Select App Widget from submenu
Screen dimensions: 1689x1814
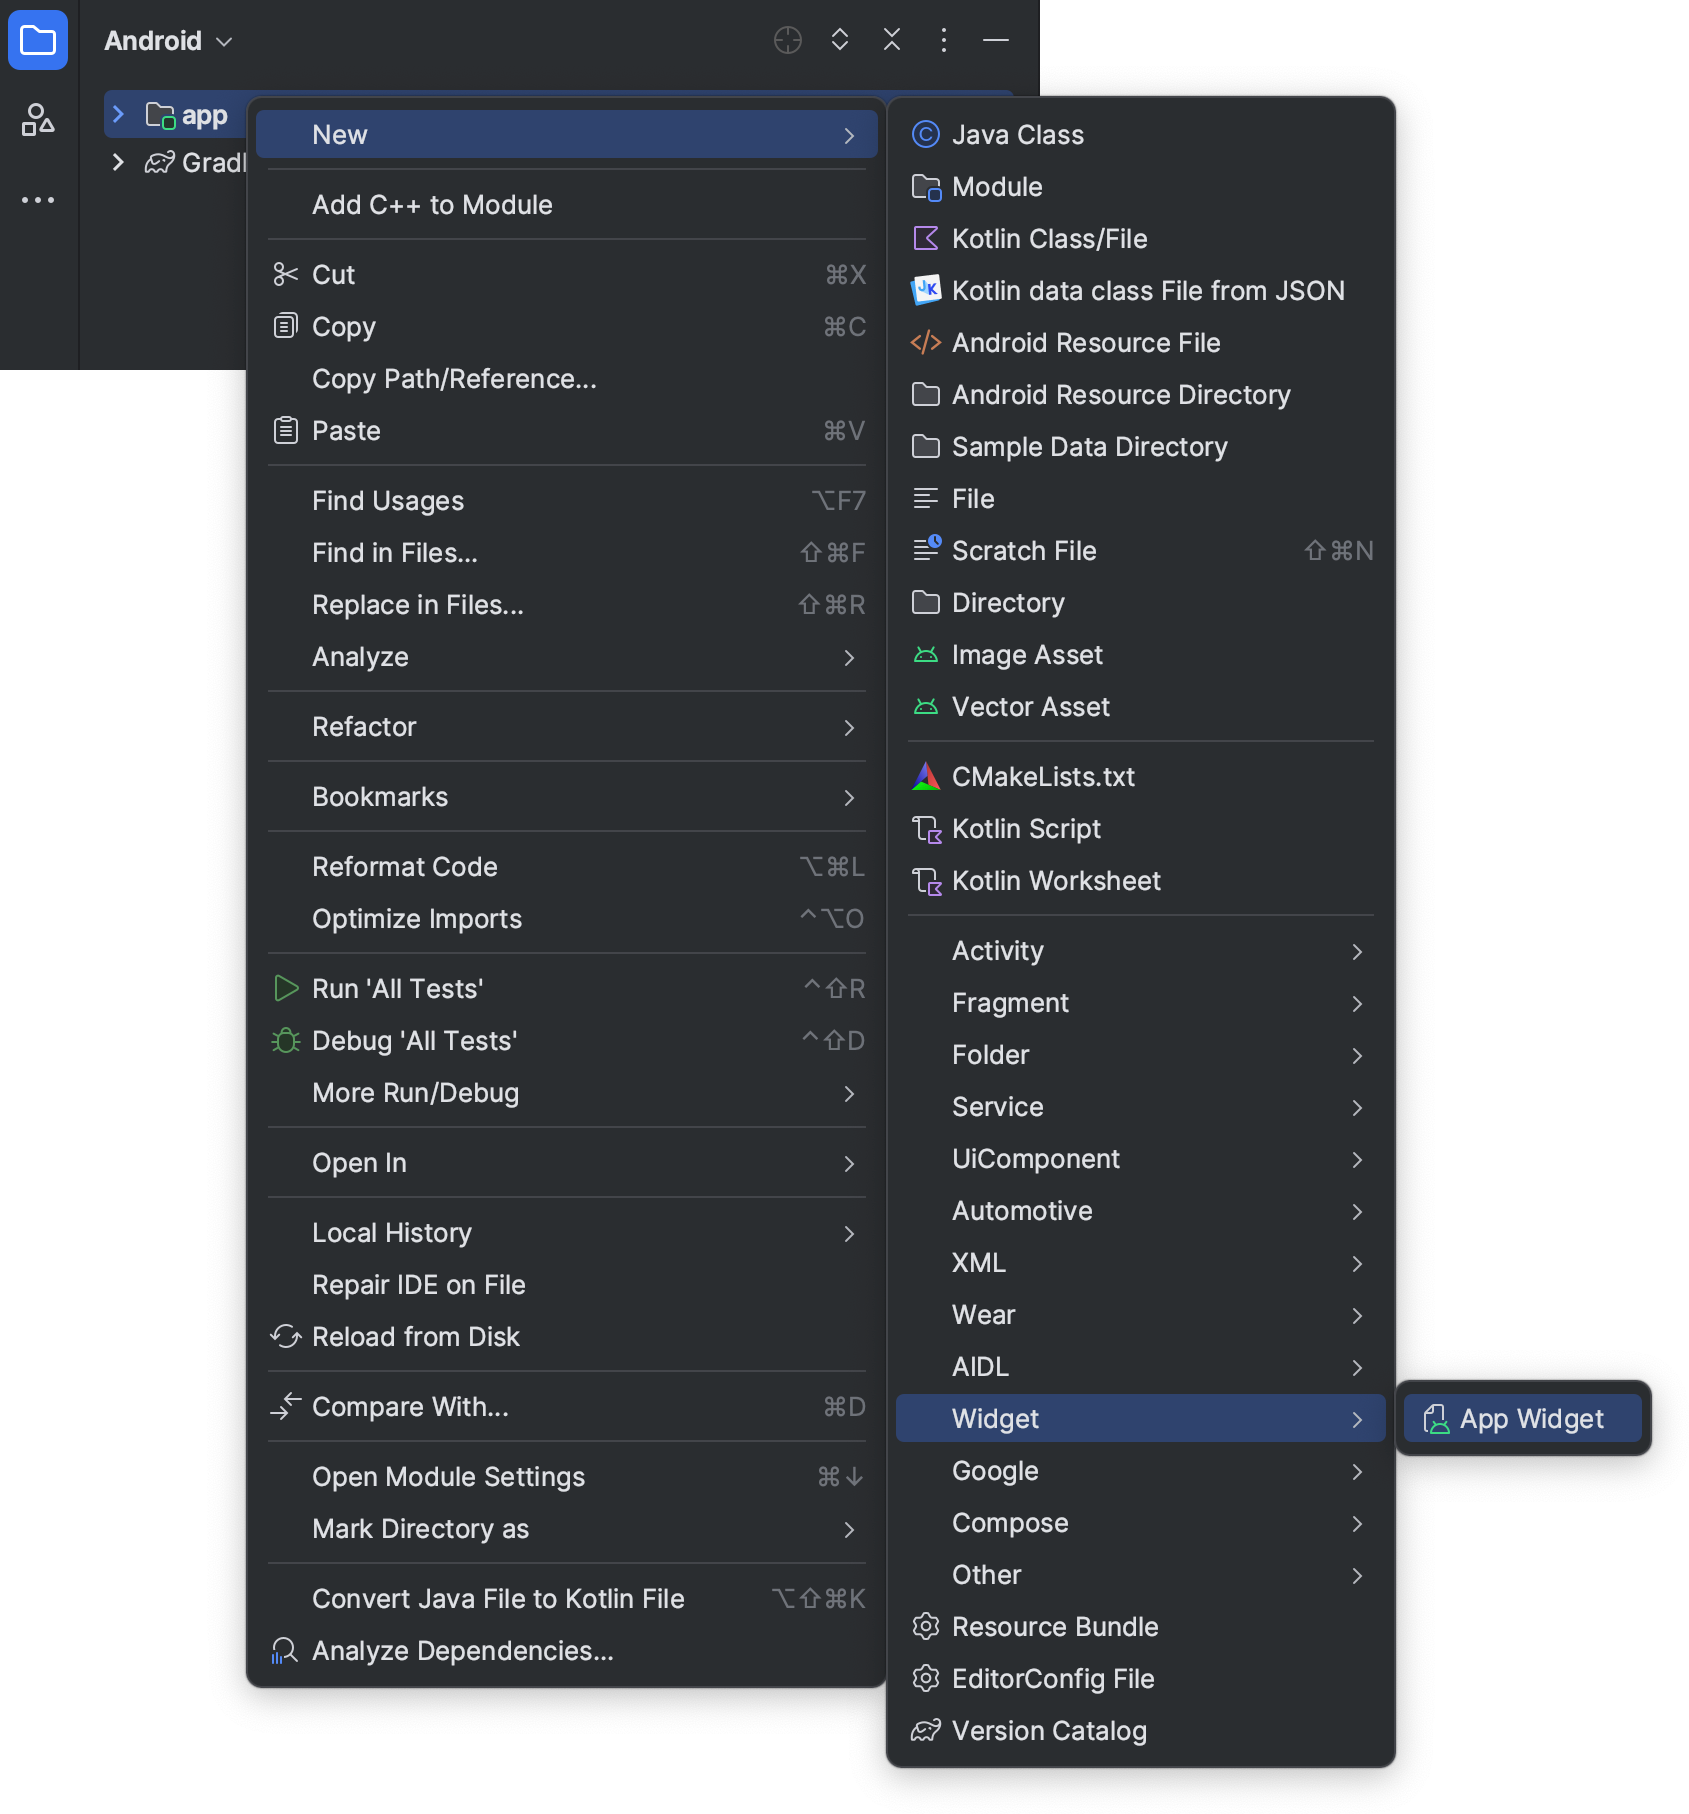[x=1522, y=1418]
